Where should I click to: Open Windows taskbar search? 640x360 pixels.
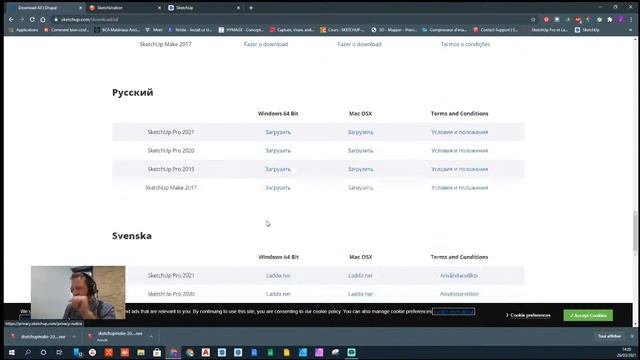tap(27, 352)
